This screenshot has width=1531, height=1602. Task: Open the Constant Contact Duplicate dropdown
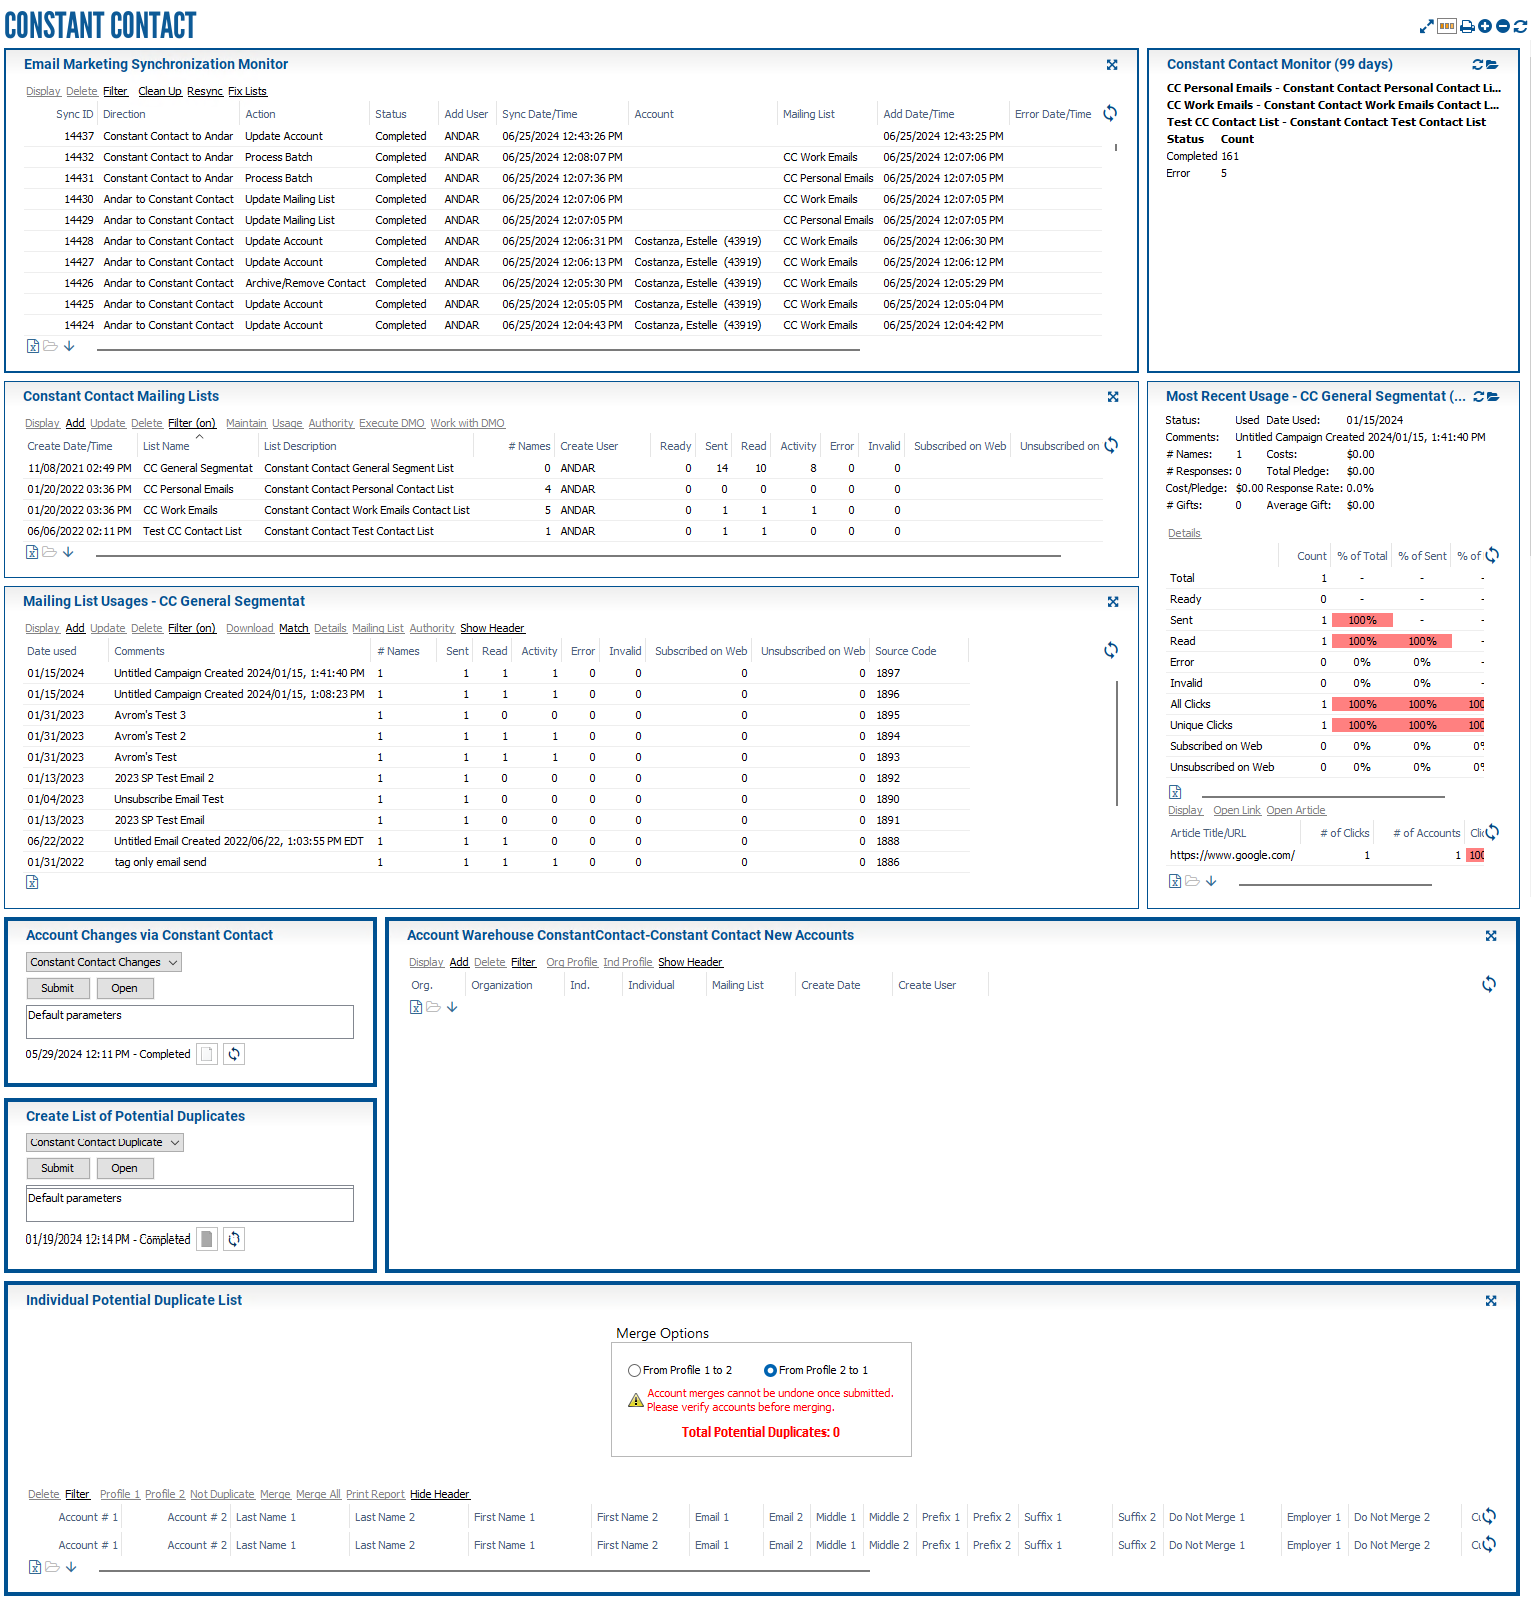(x=105, y=1142)
